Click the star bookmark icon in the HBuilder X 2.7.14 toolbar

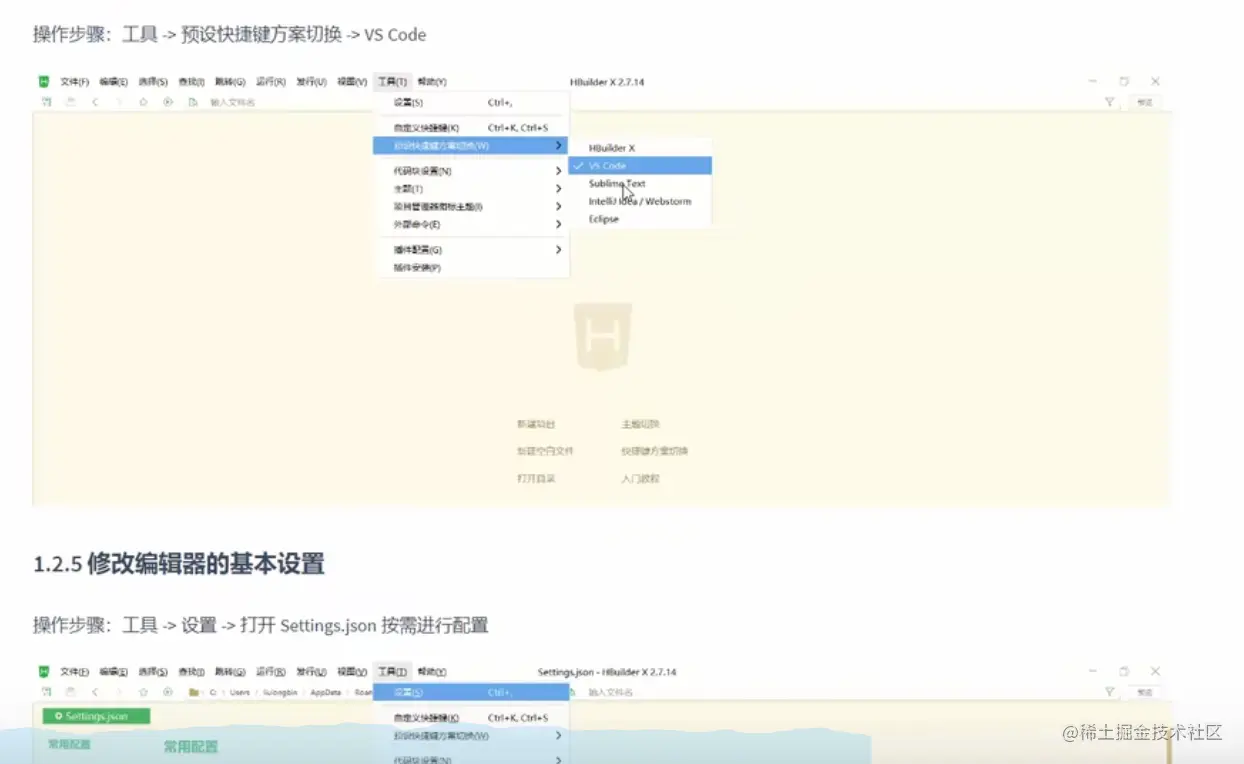pos(143,102)
